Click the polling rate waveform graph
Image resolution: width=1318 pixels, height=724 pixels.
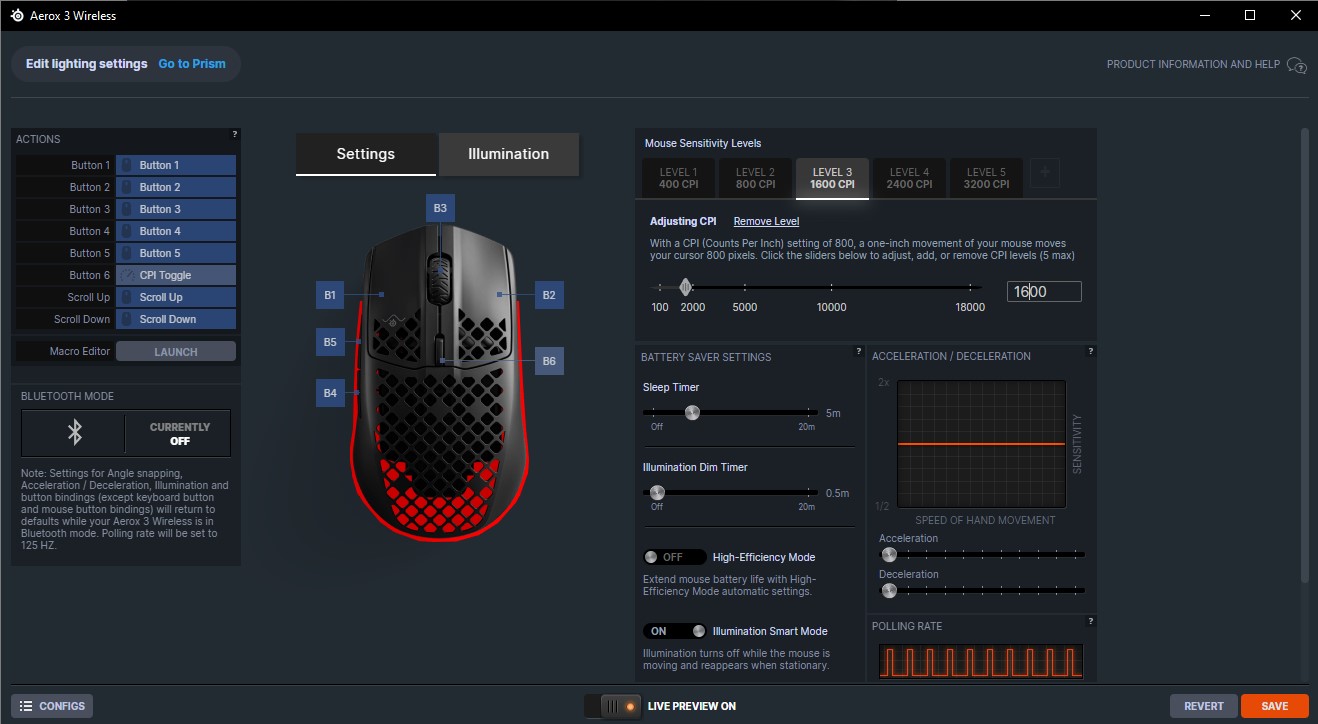tap(981, 661)
